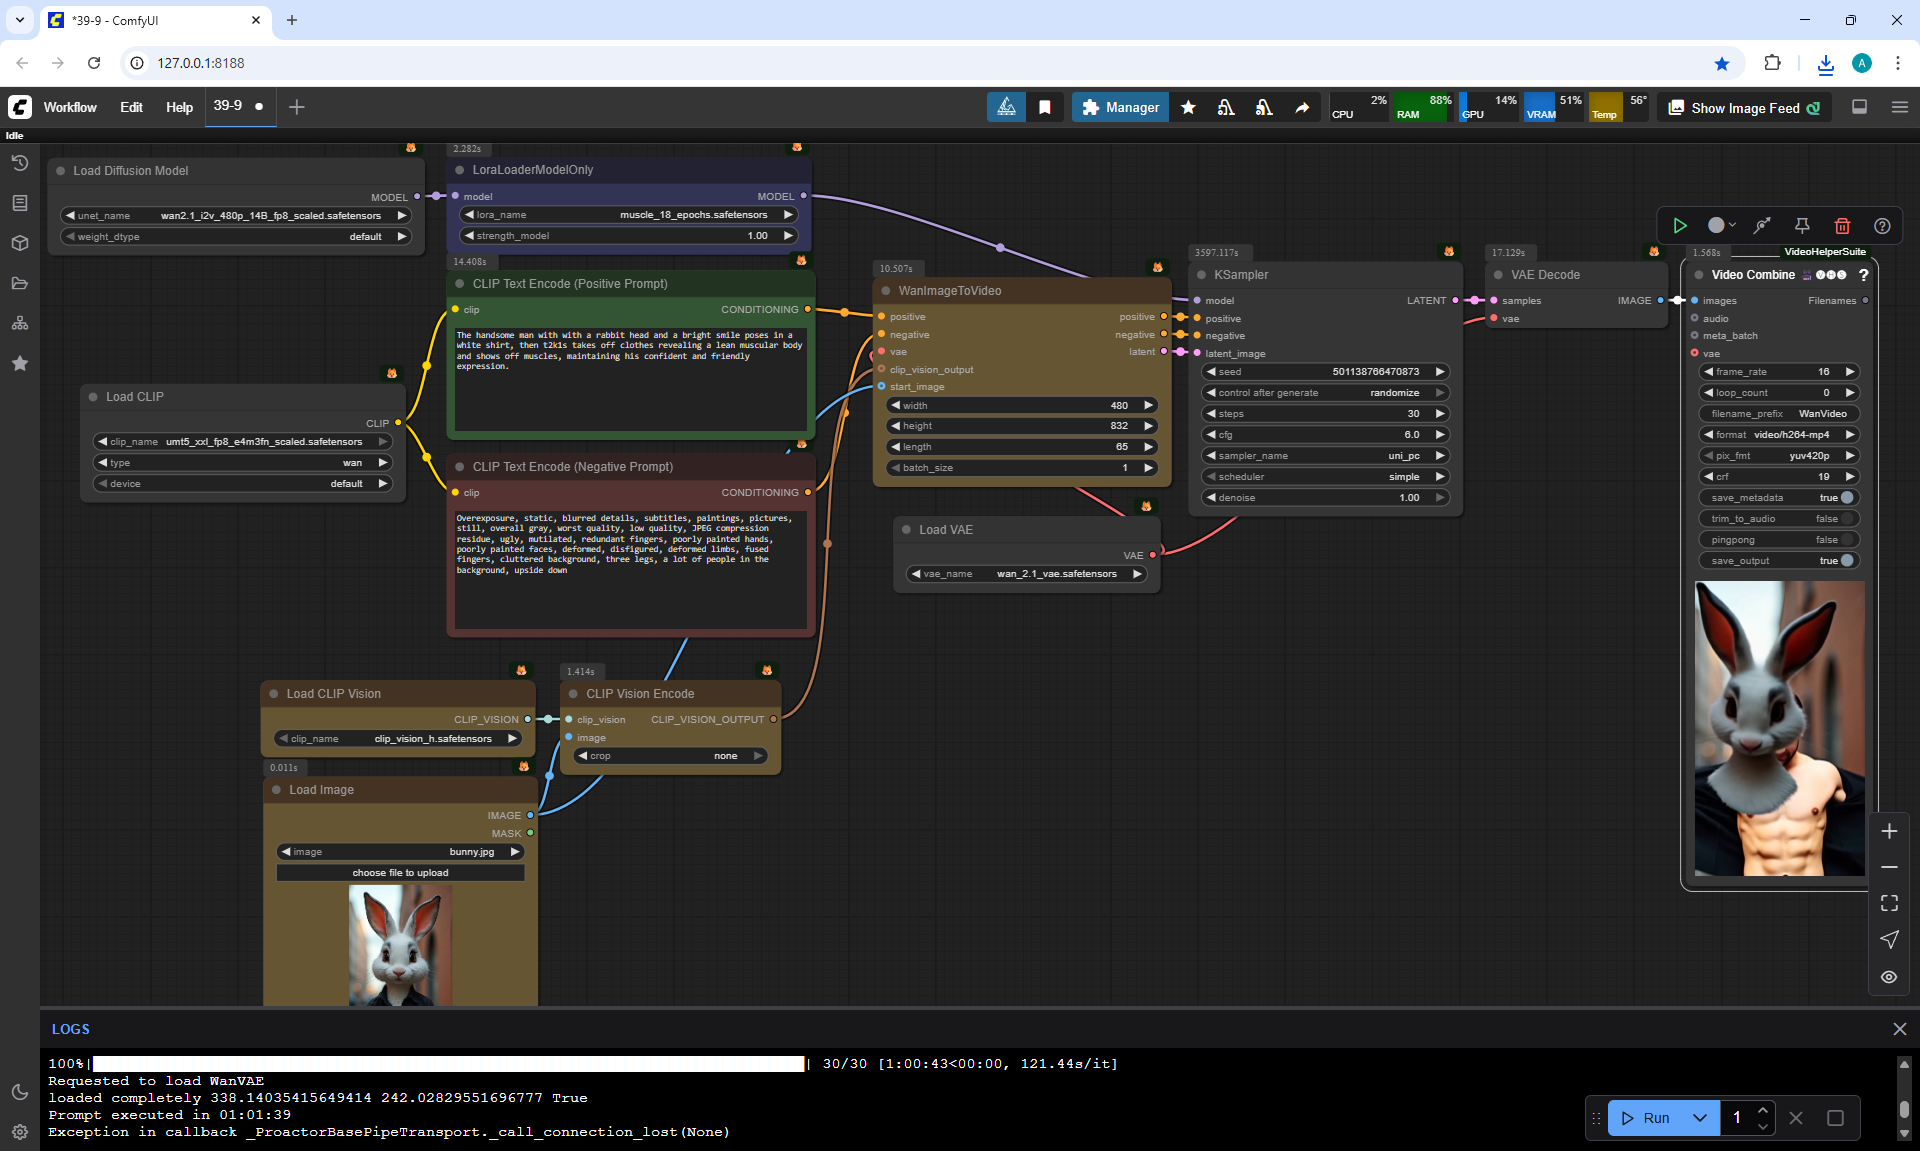
Task: Toggle the save_output switch
Action: point(1846,560)
